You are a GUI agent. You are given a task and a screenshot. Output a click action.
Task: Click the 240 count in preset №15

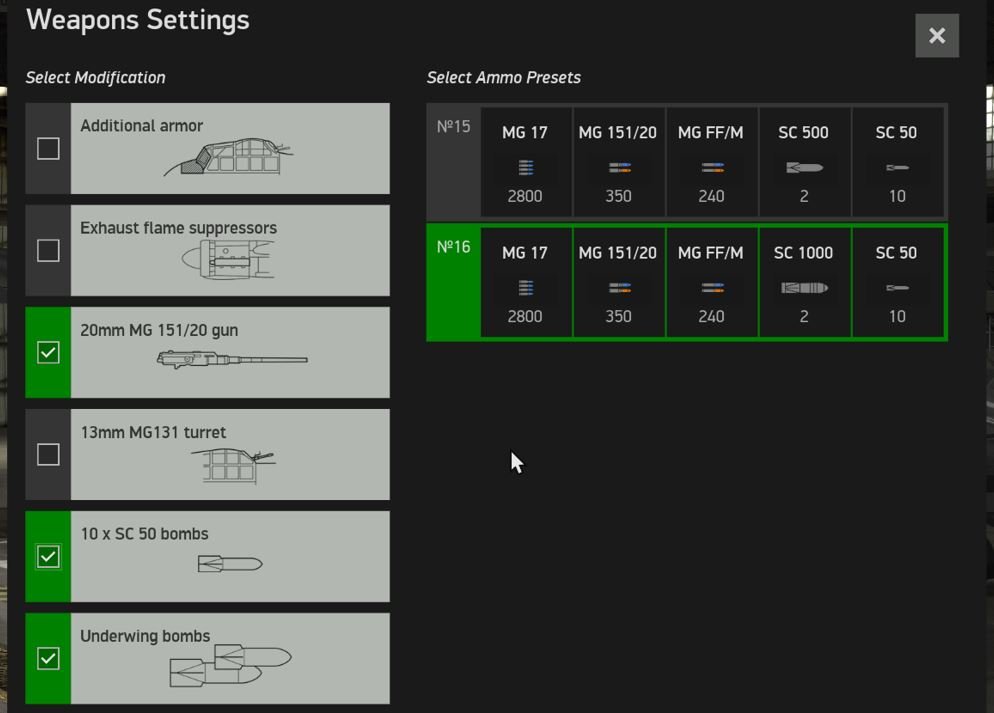[711, 196]
